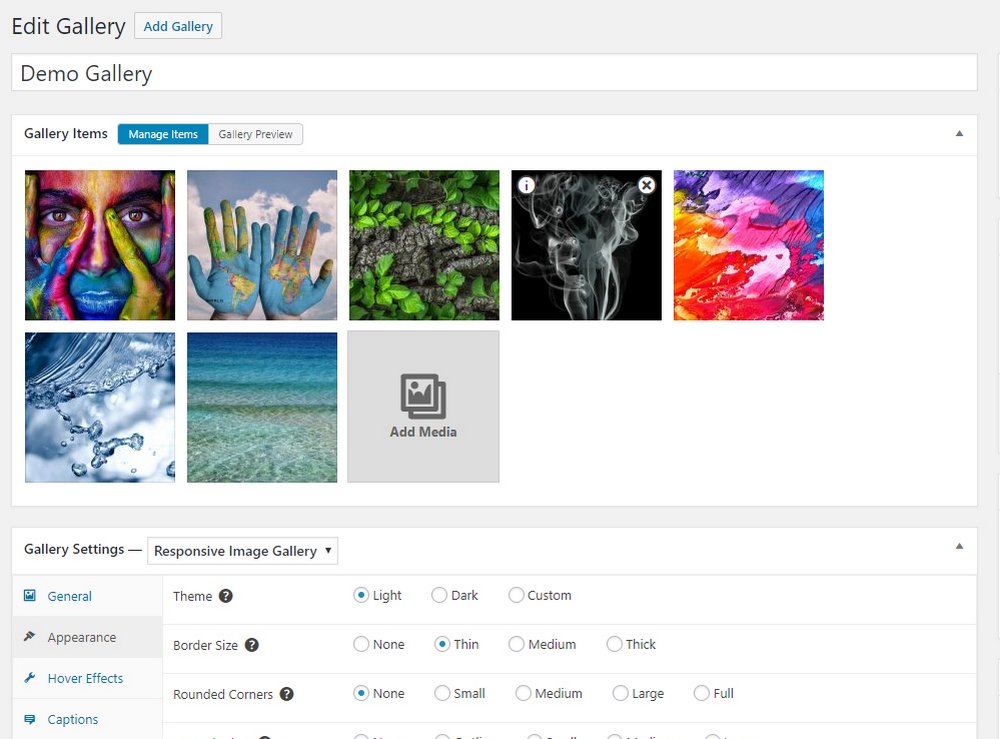
Task: Select the painted face thumbnail
Action: 100,245
